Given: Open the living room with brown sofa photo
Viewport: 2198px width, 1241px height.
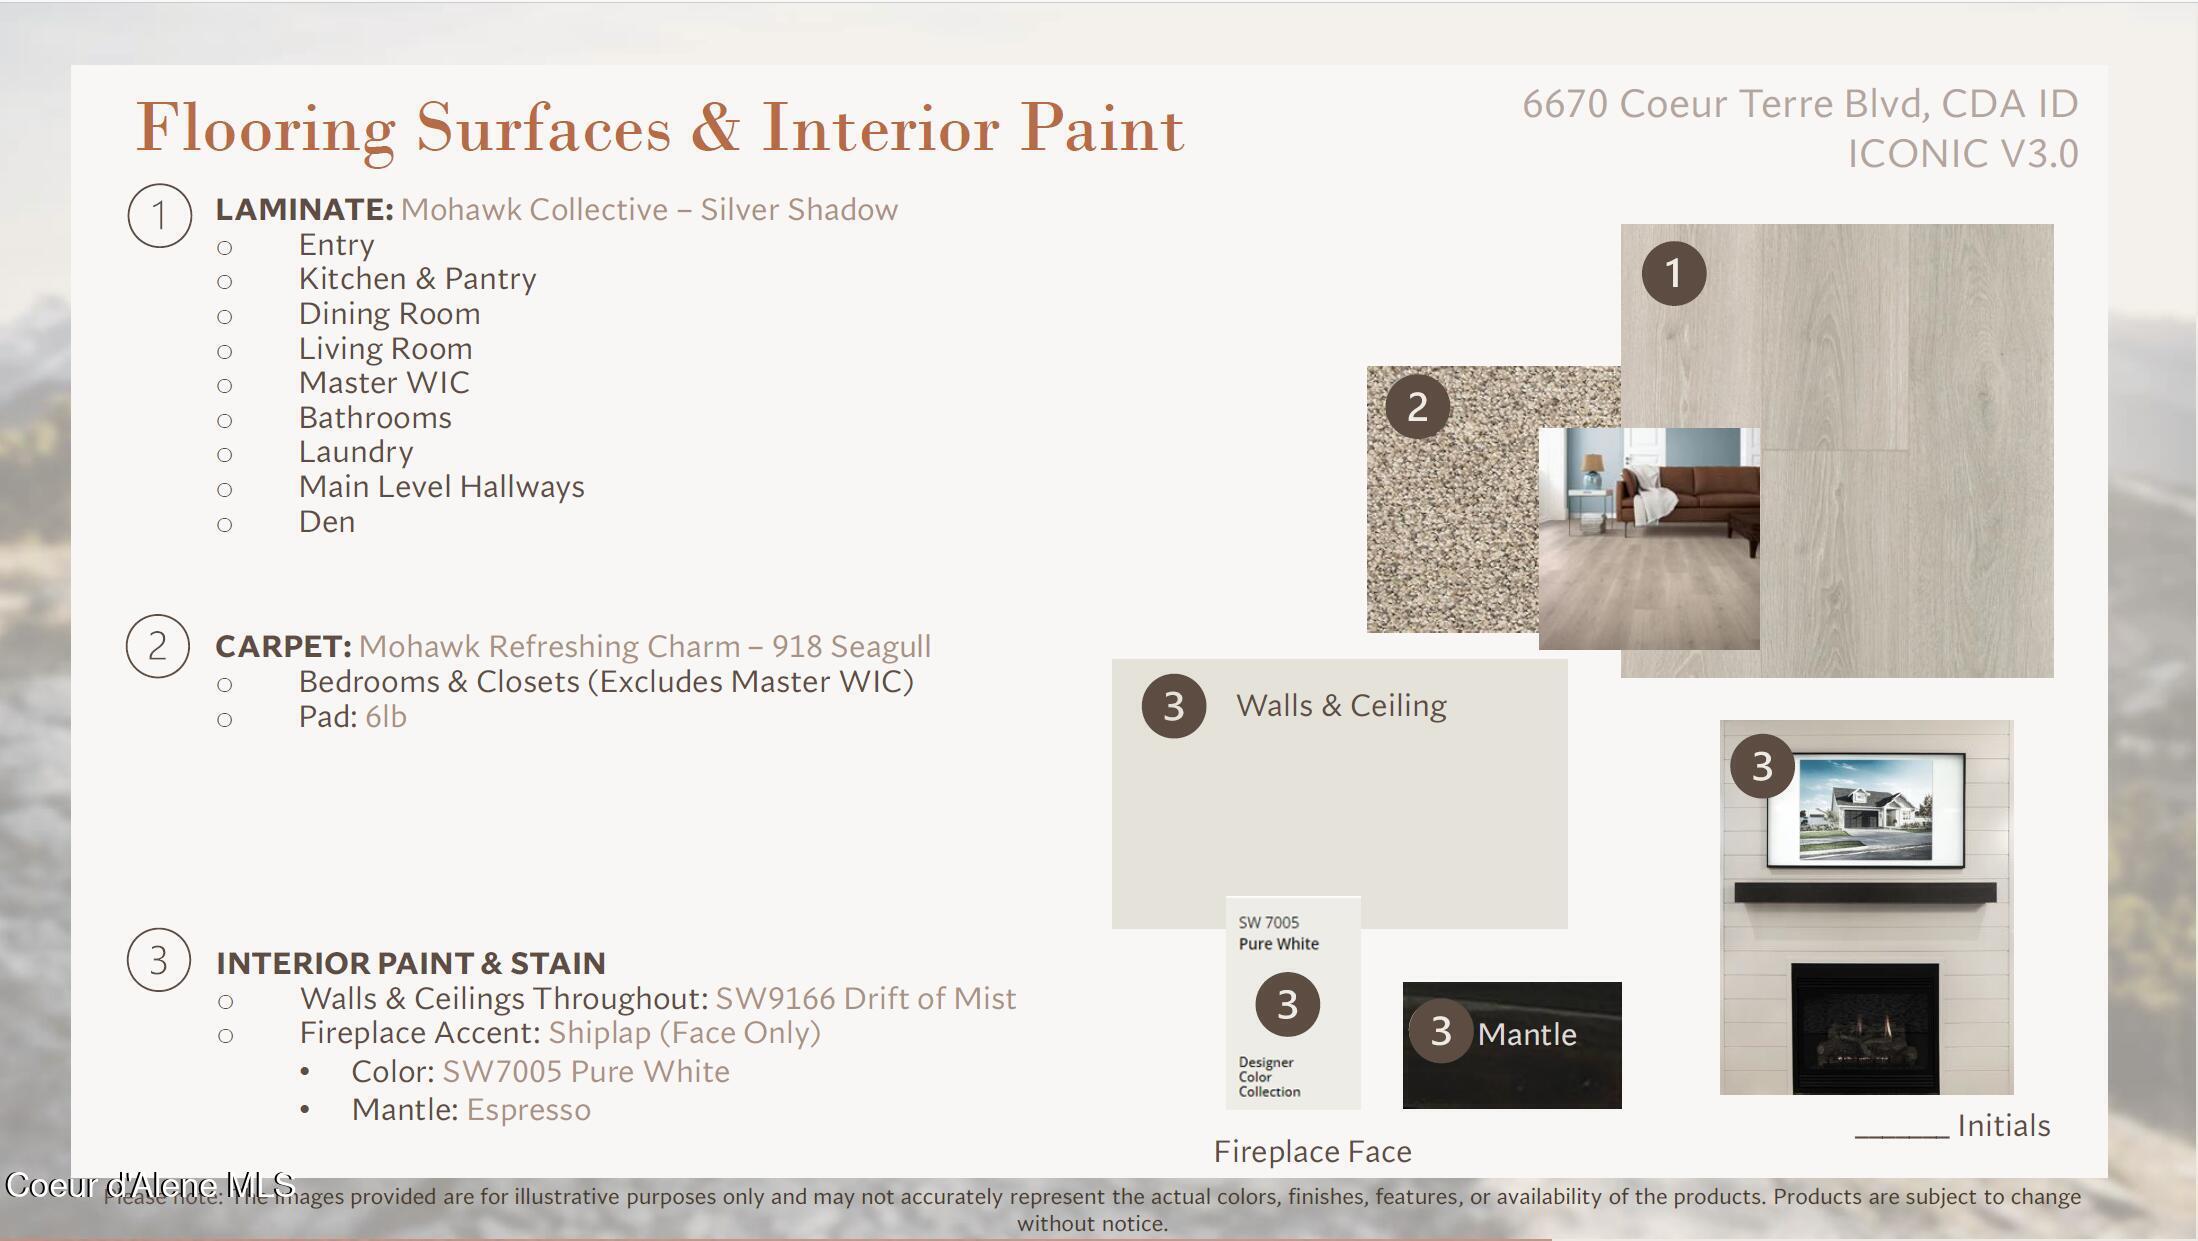Looking at the screenshot, I should [x=1649, y=539].
